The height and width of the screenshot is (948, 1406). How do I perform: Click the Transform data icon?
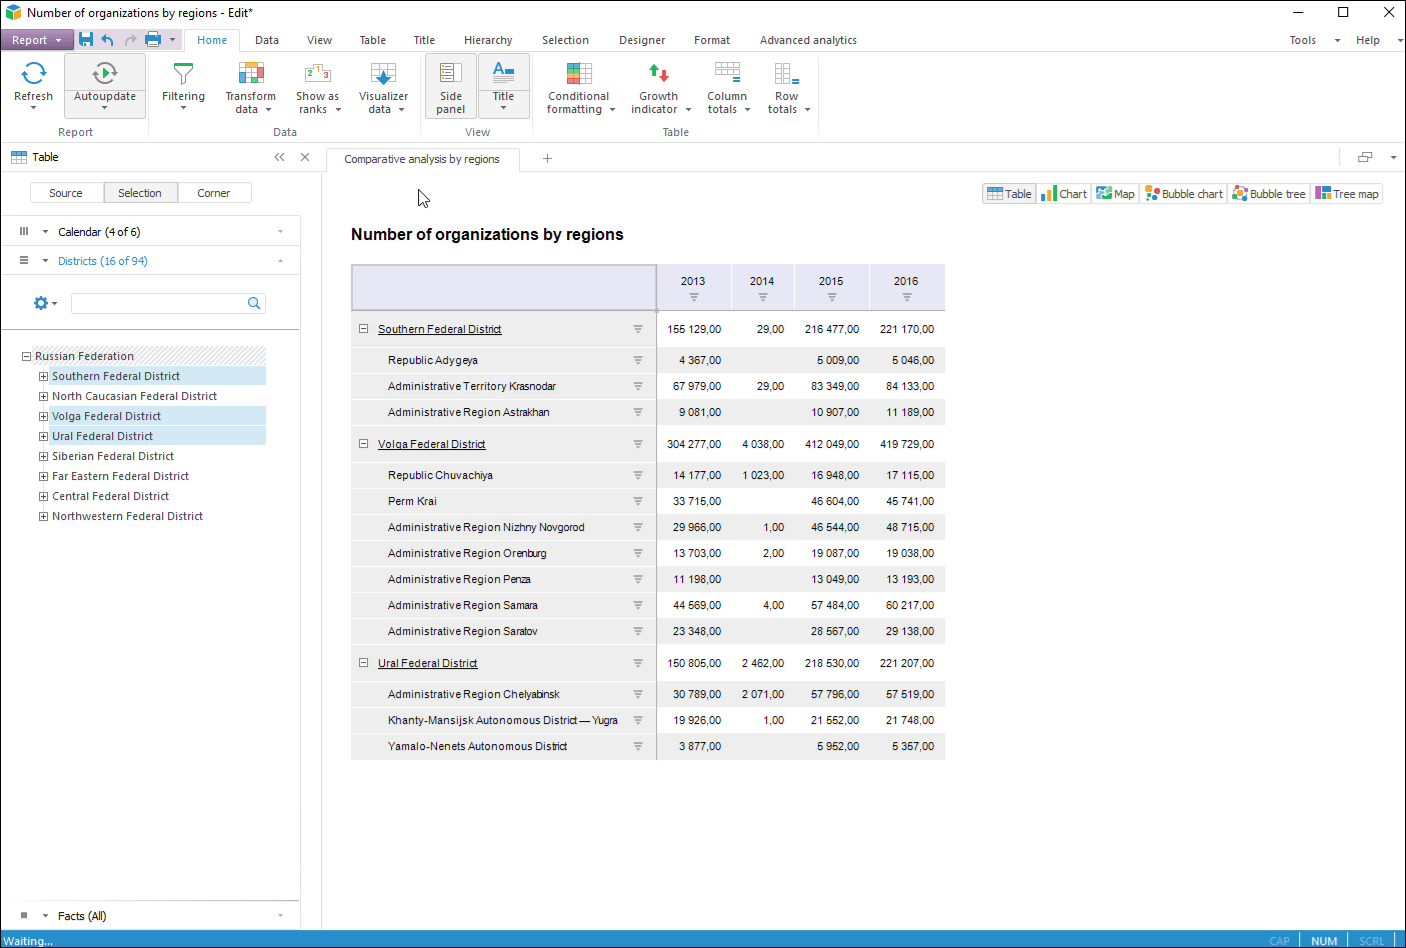250,74
